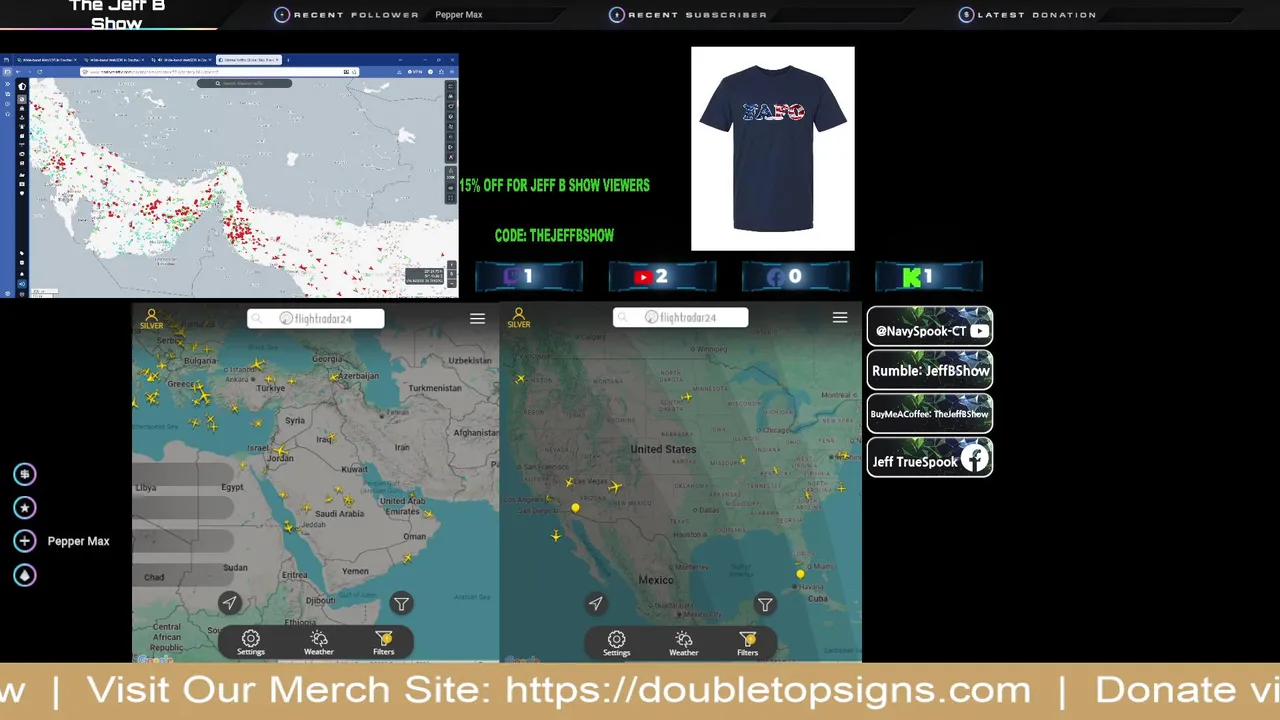Click the flightradar24 search field on the United States map
Viewport: 1280px width, 720px height.
[681, 317]
